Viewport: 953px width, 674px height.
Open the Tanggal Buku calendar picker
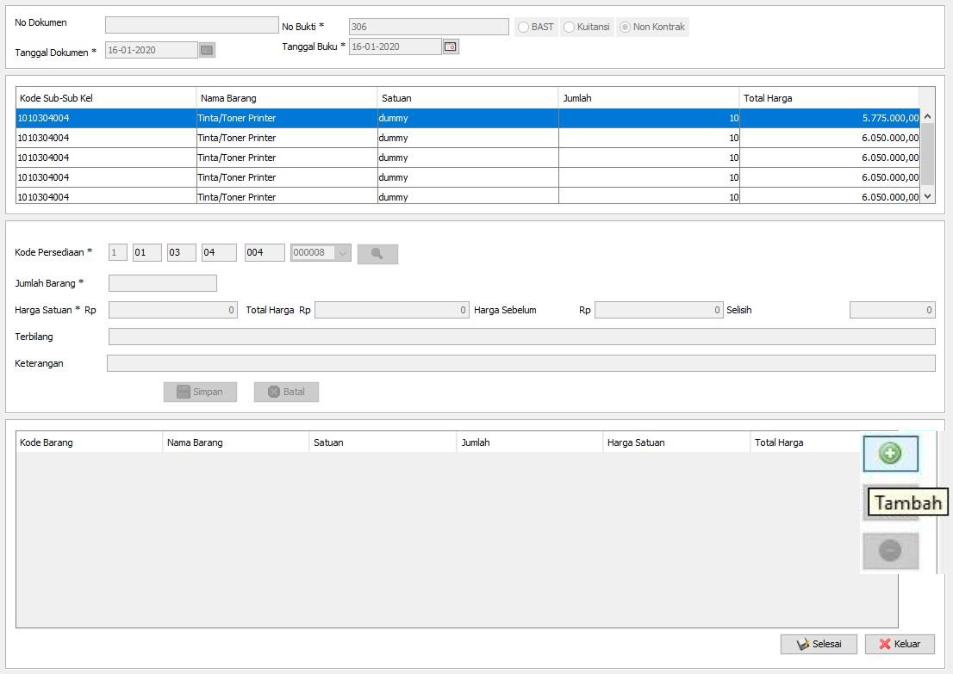pyautogui.click(x=450, y=46)
